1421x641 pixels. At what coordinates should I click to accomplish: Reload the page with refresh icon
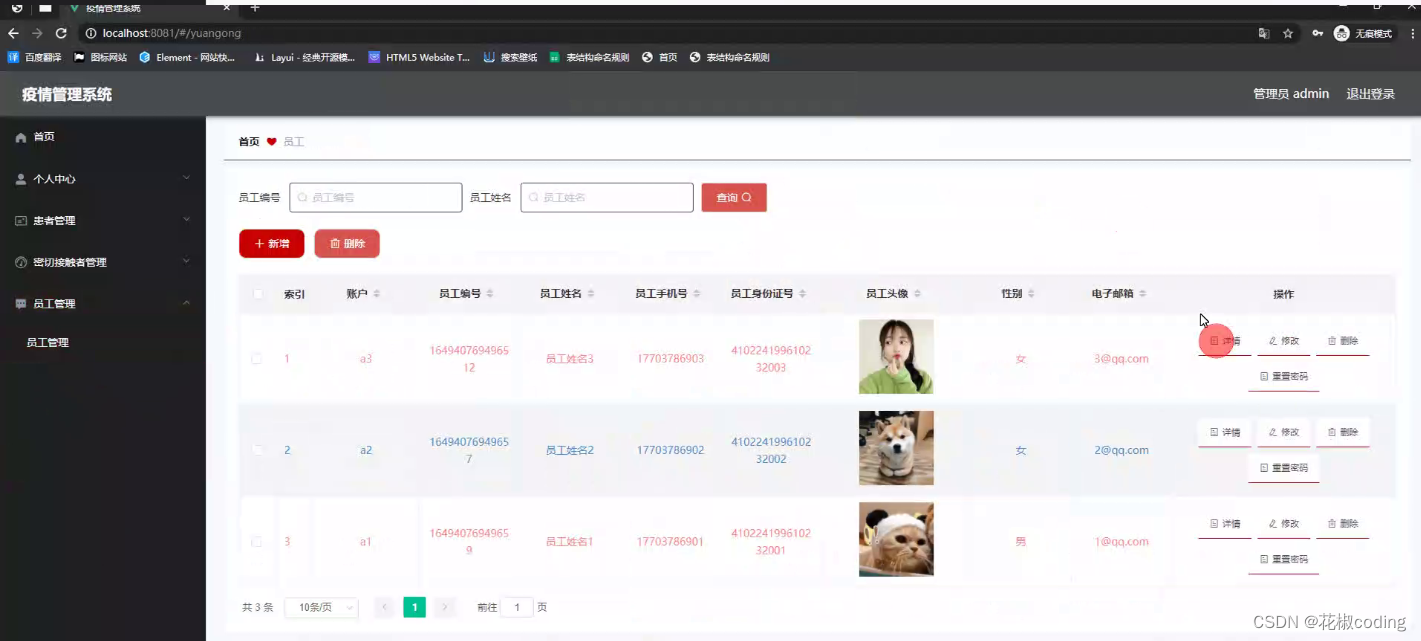pyautogui.click(x=61, y=33)
